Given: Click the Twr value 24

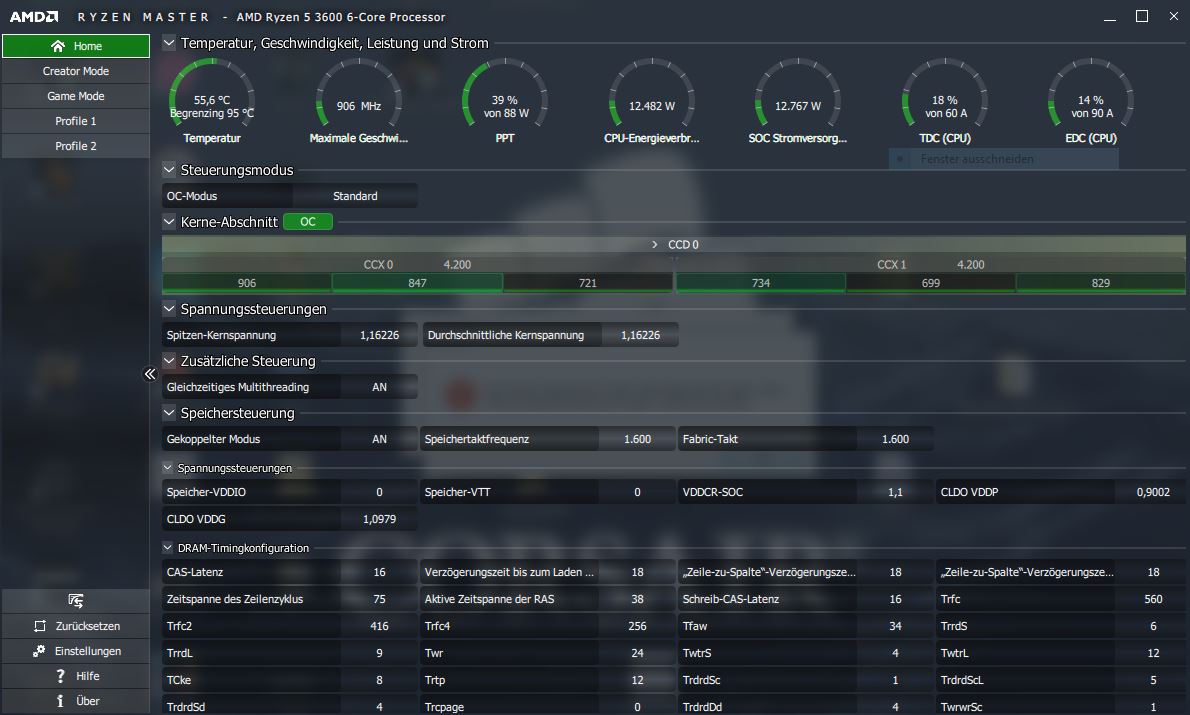Looking at the screenshot, I should pyautogui.click(x=638, y=654).
